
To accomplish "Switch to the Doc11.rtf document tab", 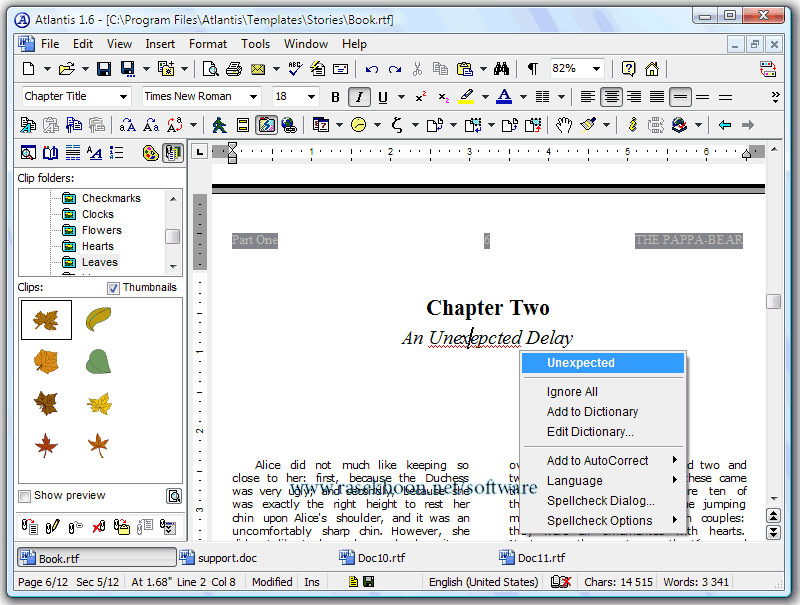I will pyautogui.click(x=533, y=558).
